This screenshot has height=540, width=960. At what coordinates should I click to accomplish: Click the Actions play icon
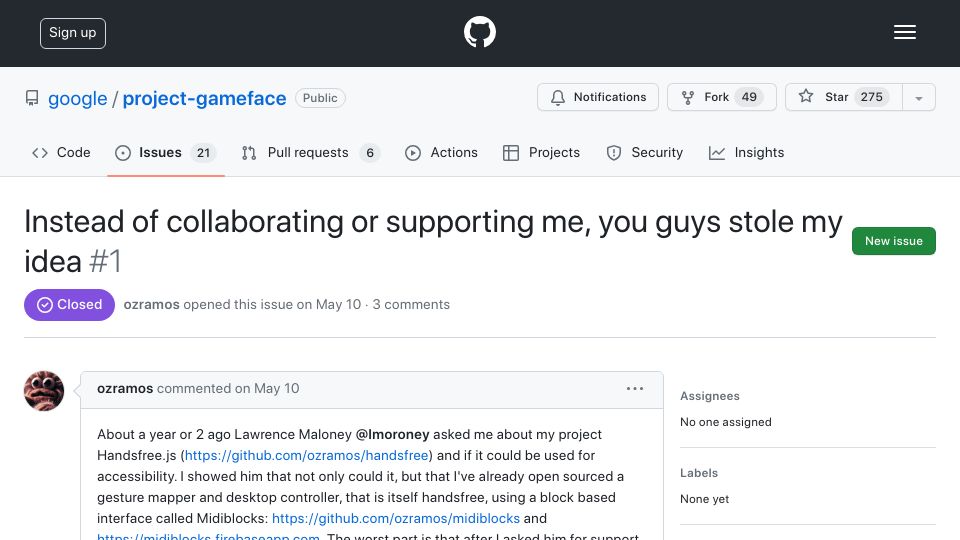click(413, 153)
